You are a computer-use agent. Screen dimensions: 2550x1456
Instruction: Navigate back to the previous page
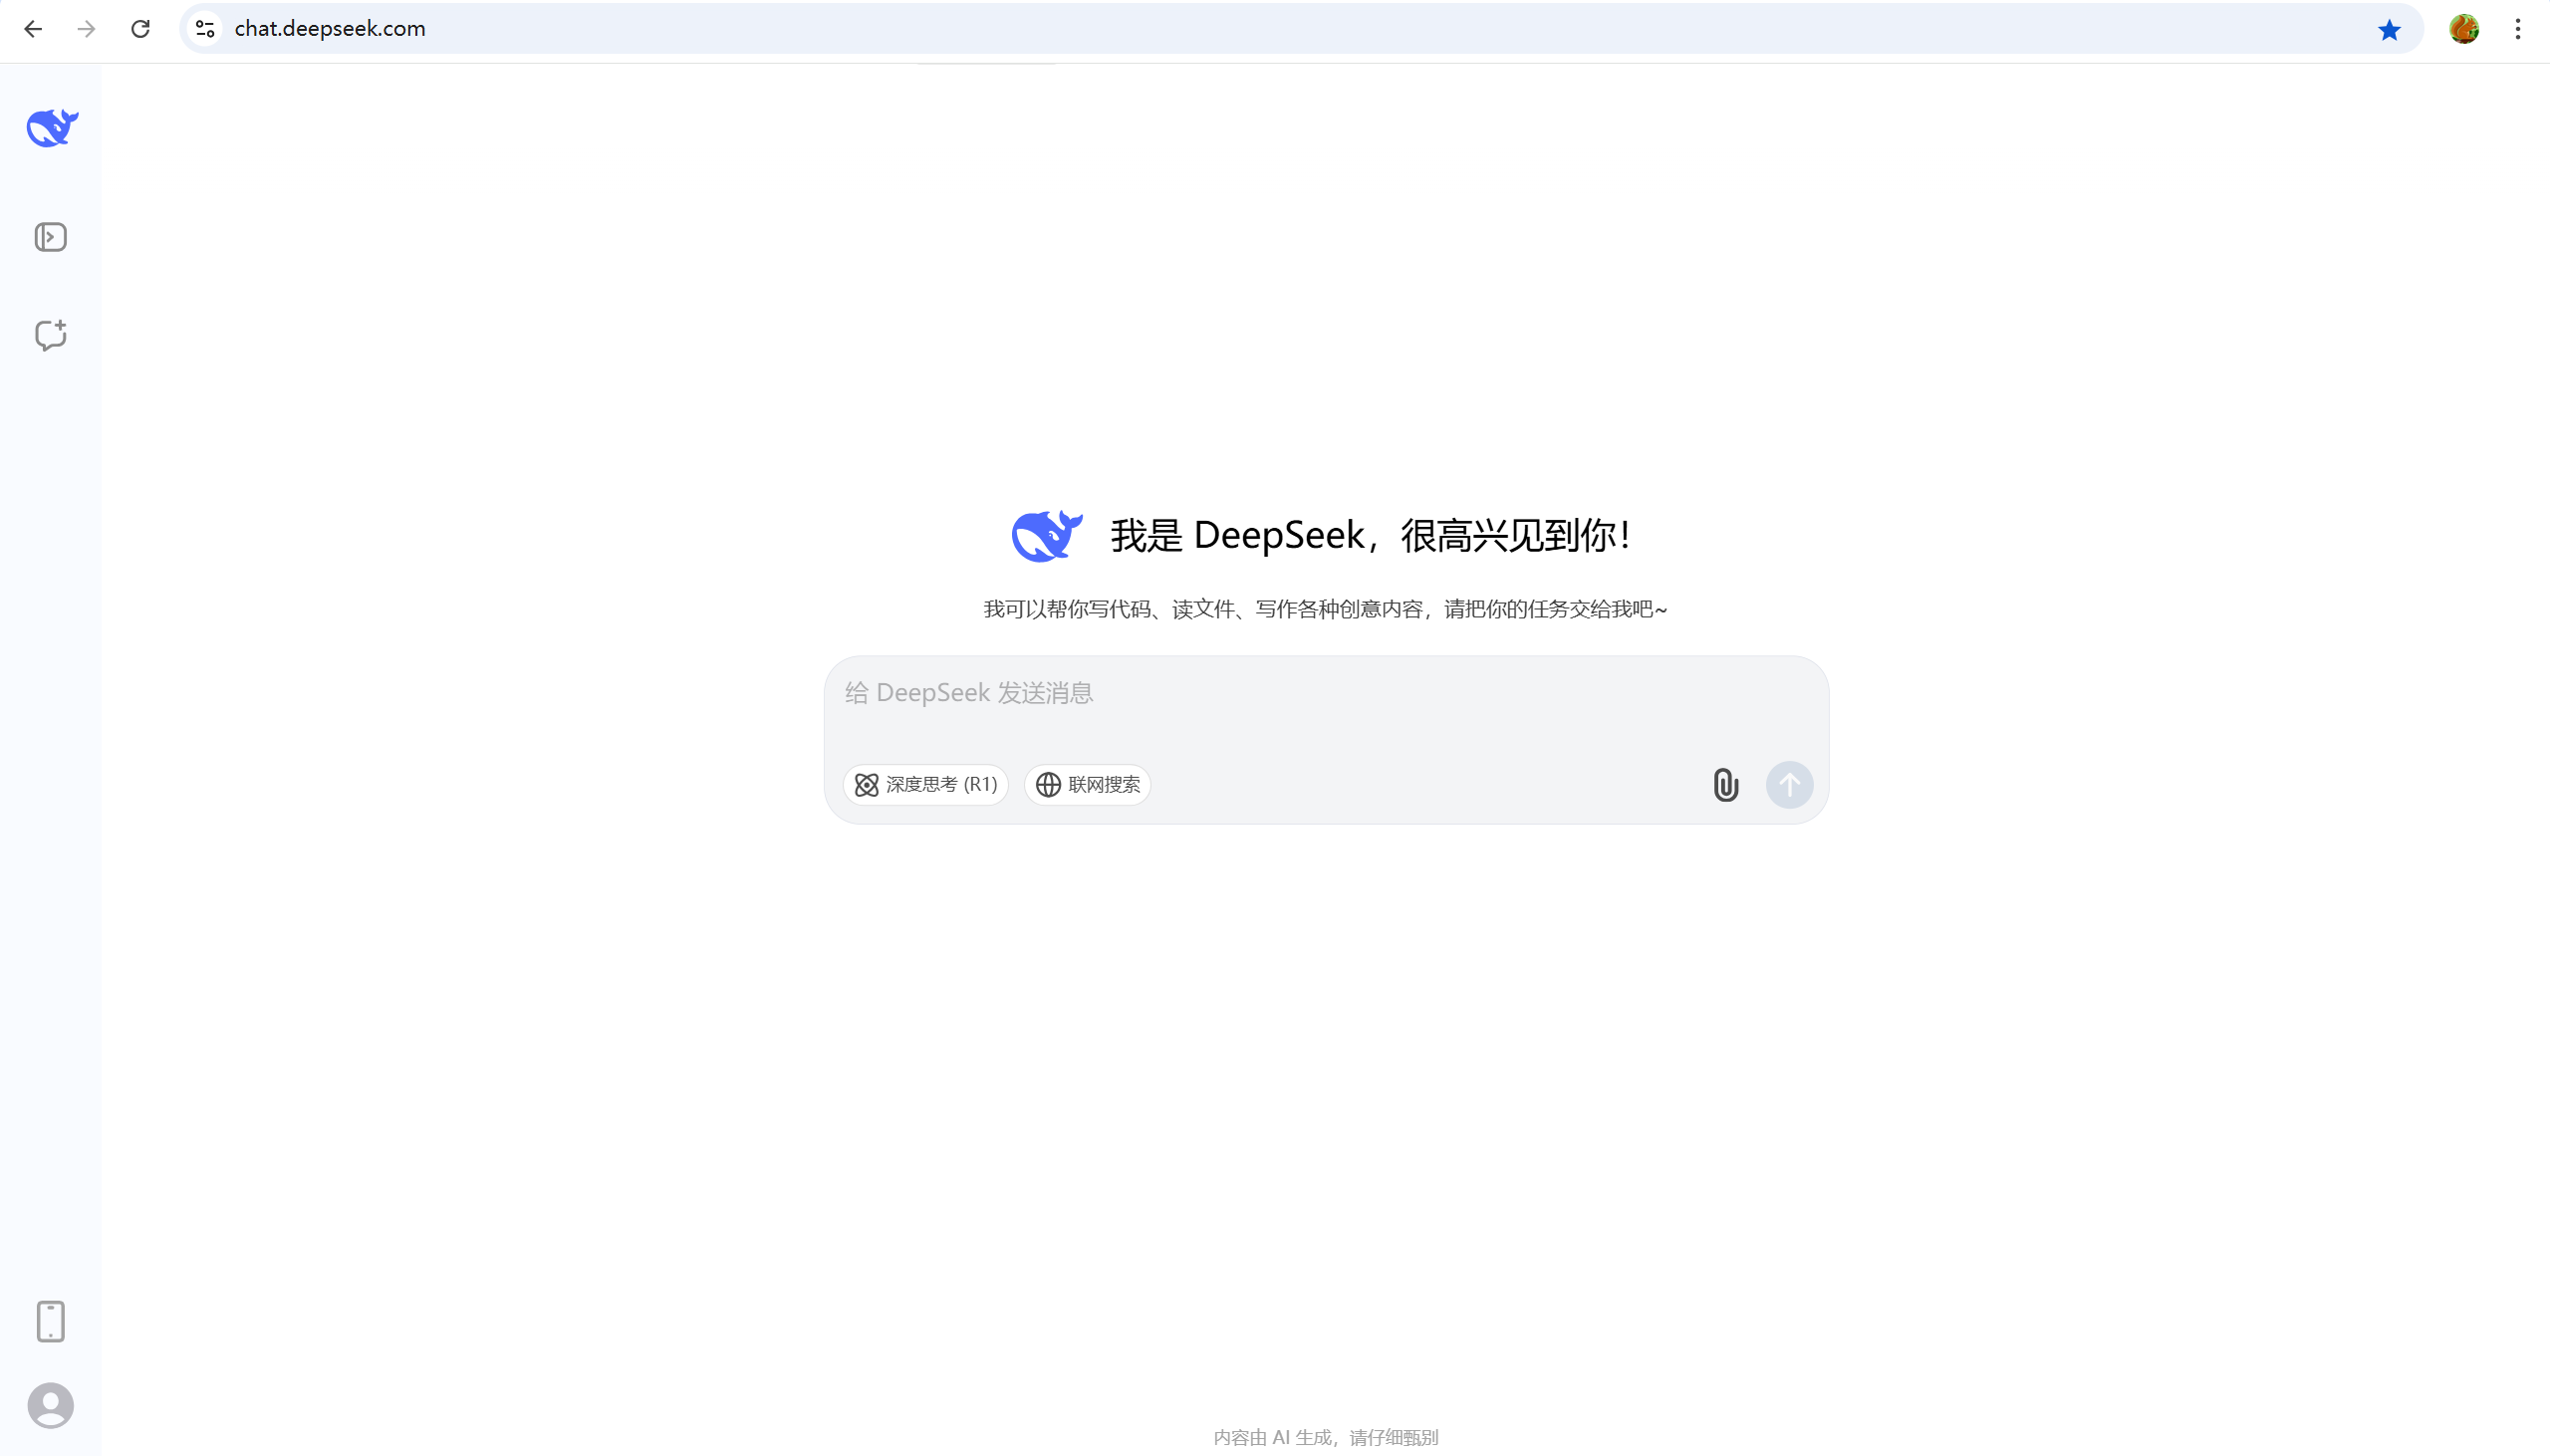tap(34, 29)
